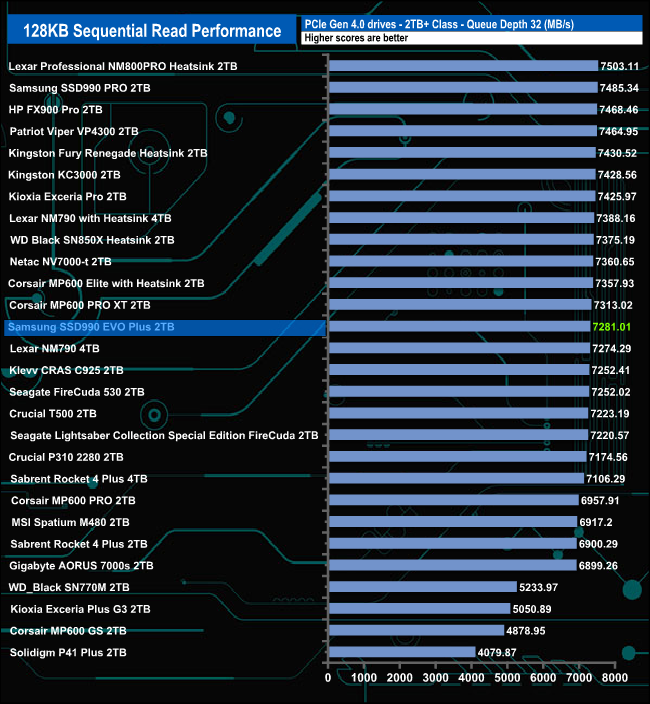The image size is (650, 704).
Task: Click the value 7388.16
Action: (616, 218)
